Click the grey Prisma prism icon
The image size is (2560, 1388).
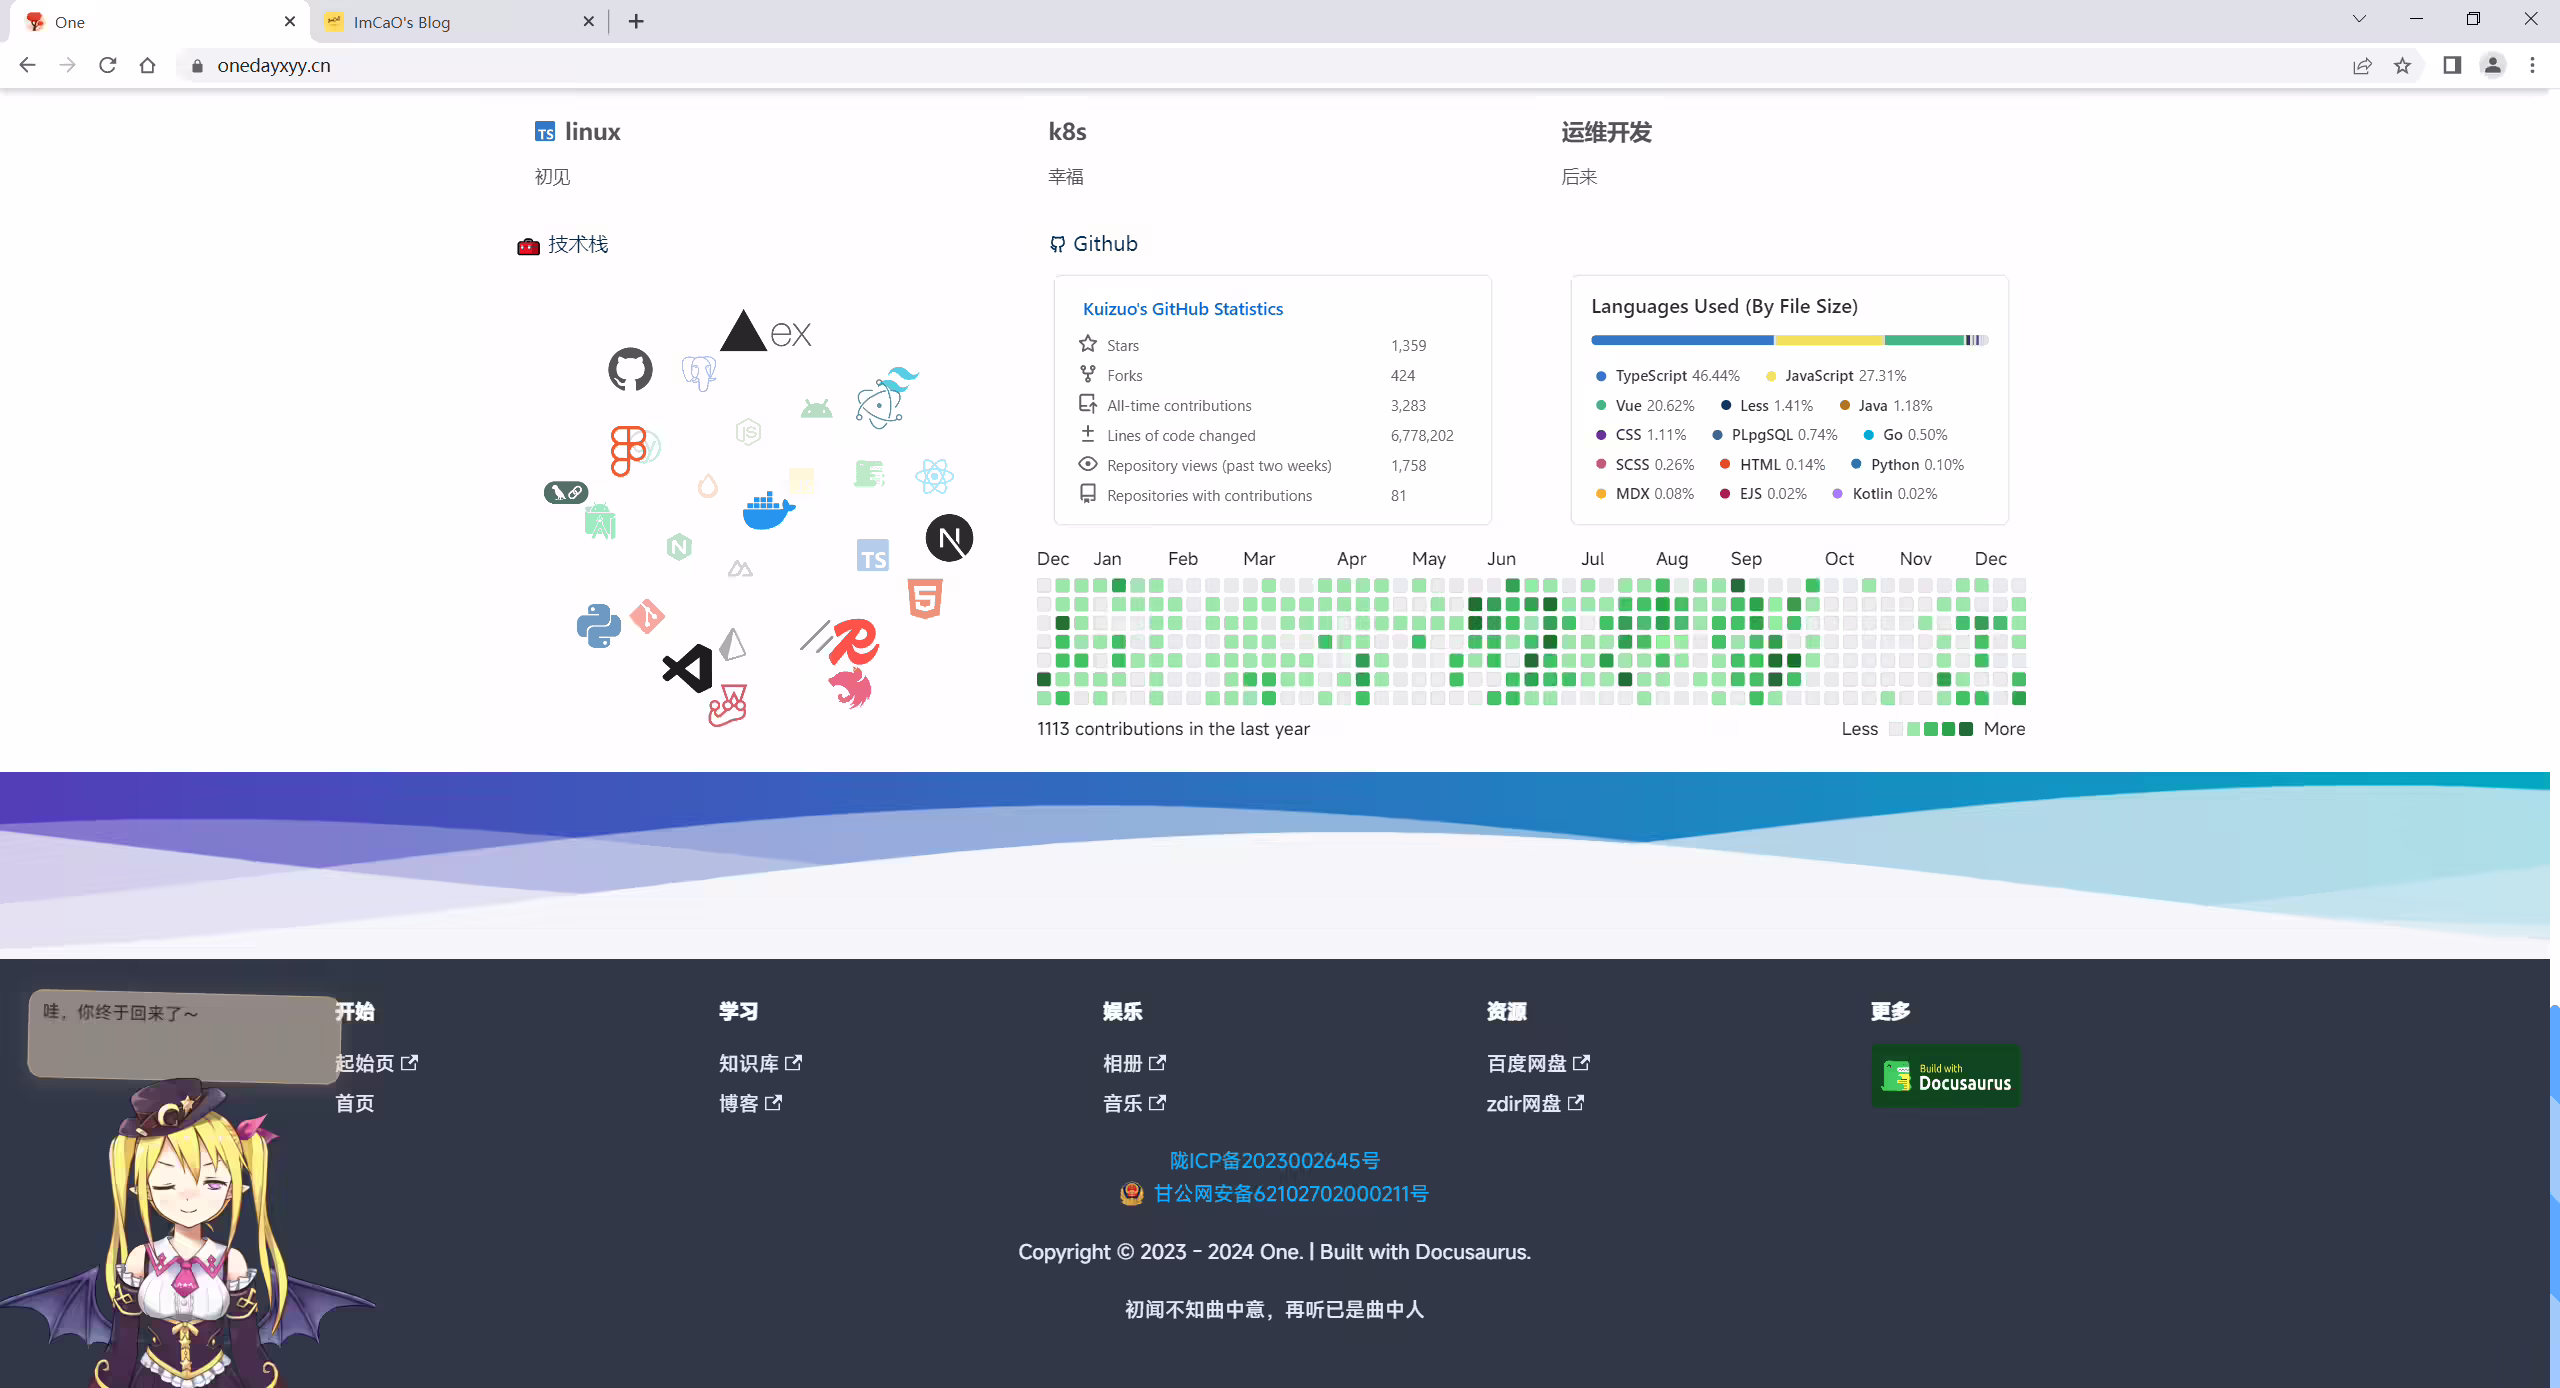coord(733,644)
